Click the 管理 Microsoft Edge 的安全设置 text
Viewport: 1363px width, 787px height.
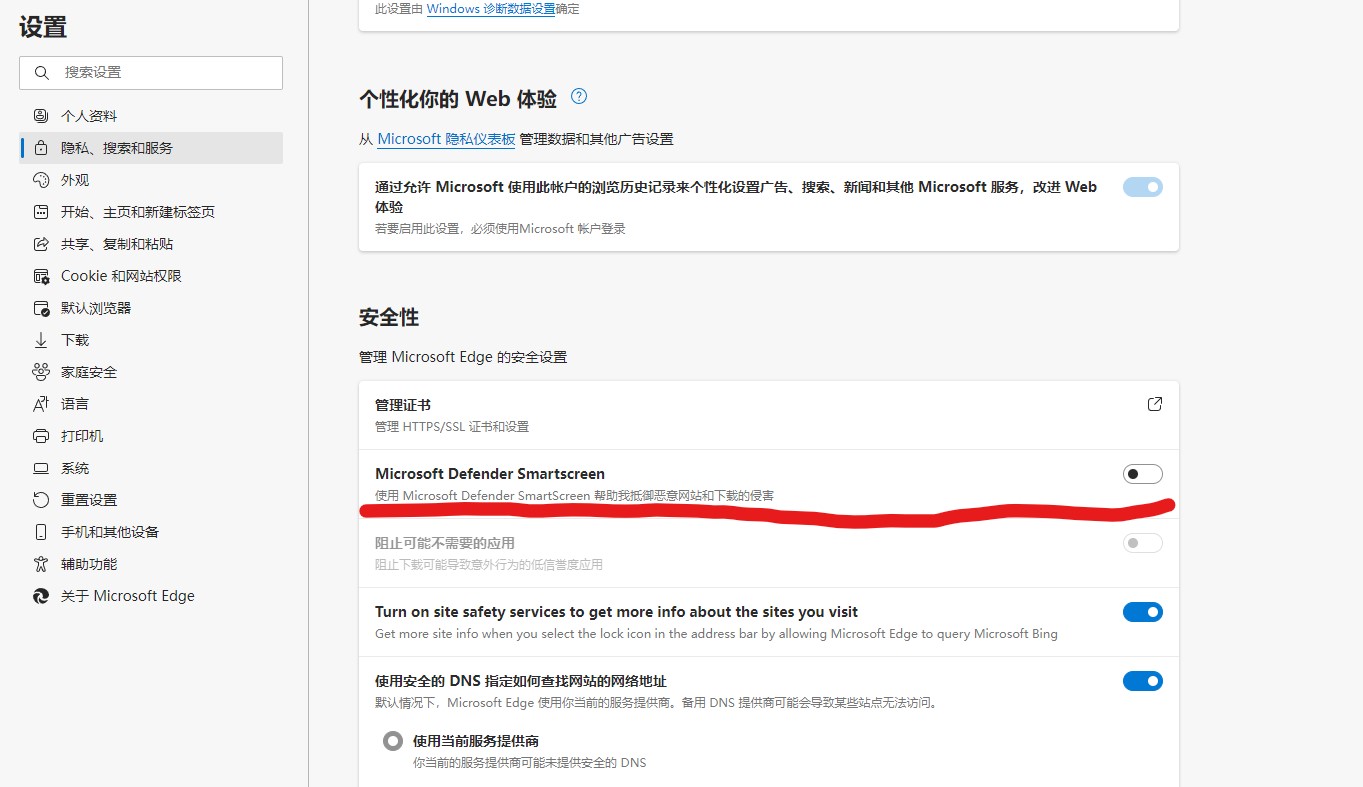pyautogui.click(x=463, y=357)
